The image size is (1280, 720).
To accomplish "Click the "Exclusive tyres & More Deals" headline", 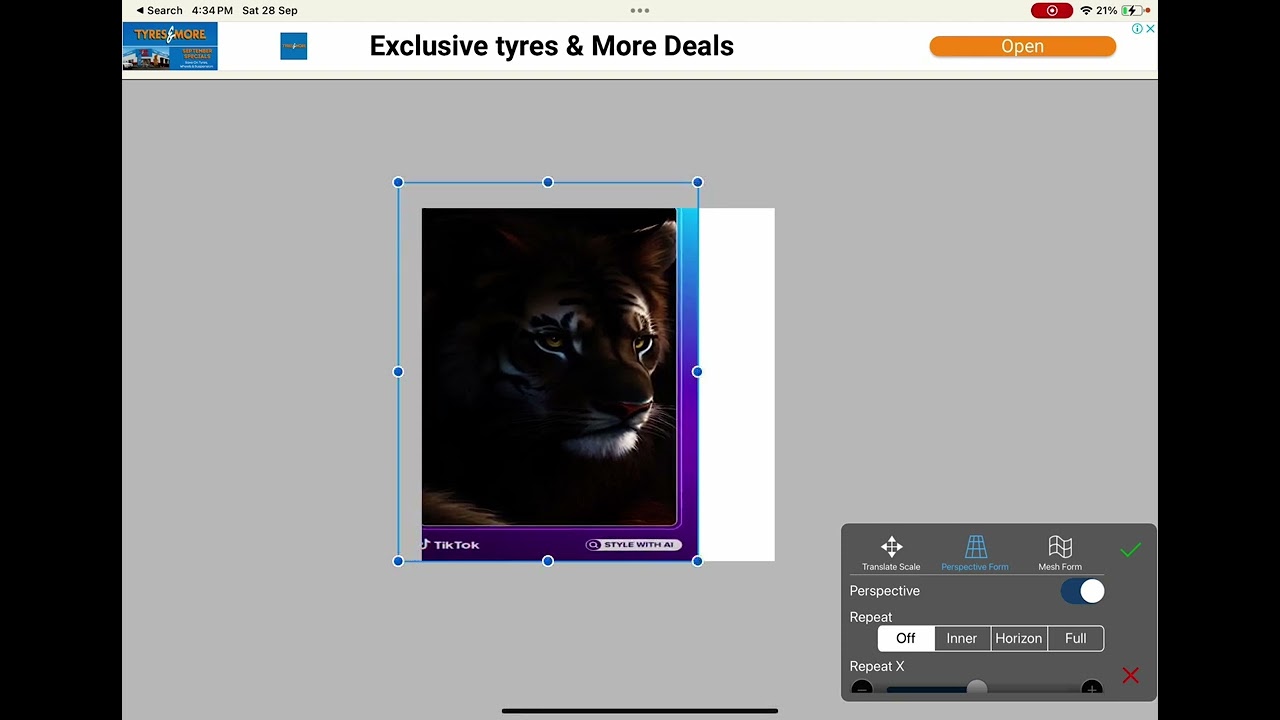I will coord(552,46).
